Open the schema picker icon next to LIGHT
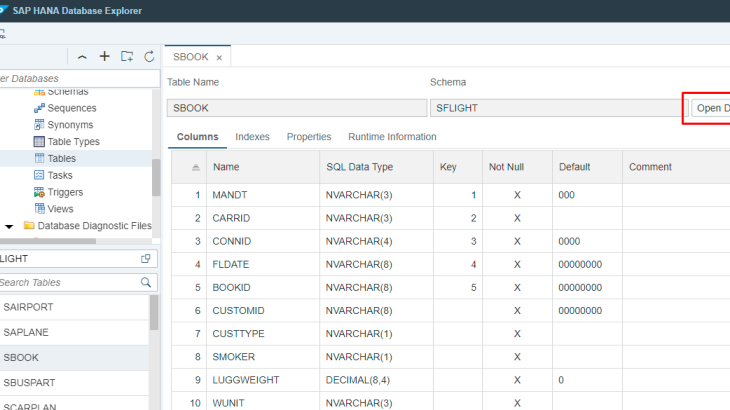The width and height of the screenshot is (730, 410). point(146,258)
